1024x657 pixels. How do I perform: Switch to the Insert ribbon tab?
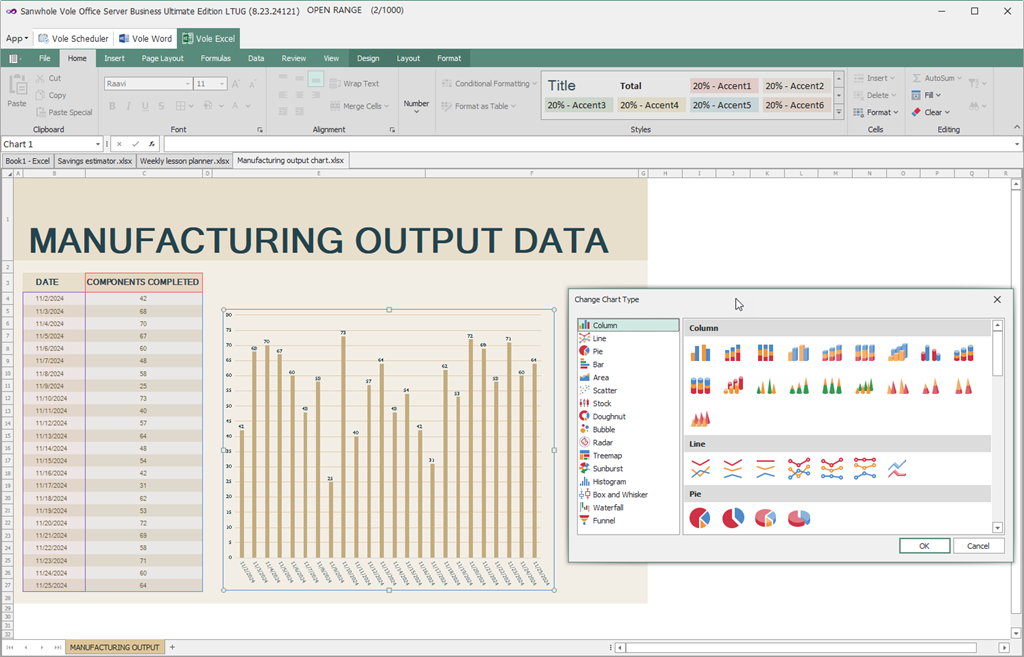point(114,58)
